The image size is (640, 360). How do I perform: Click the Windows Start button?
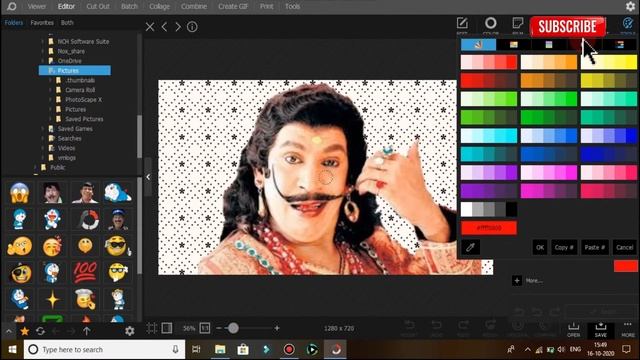click(12, 349)
